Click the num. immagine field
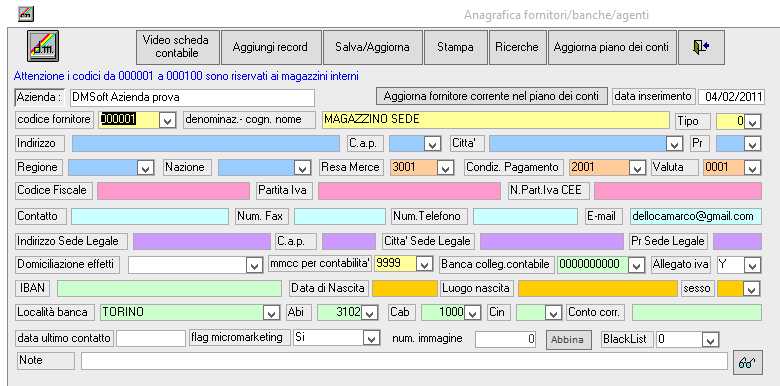Image resolution: width=780 pixels, height=386 pixels. (506, 339)
